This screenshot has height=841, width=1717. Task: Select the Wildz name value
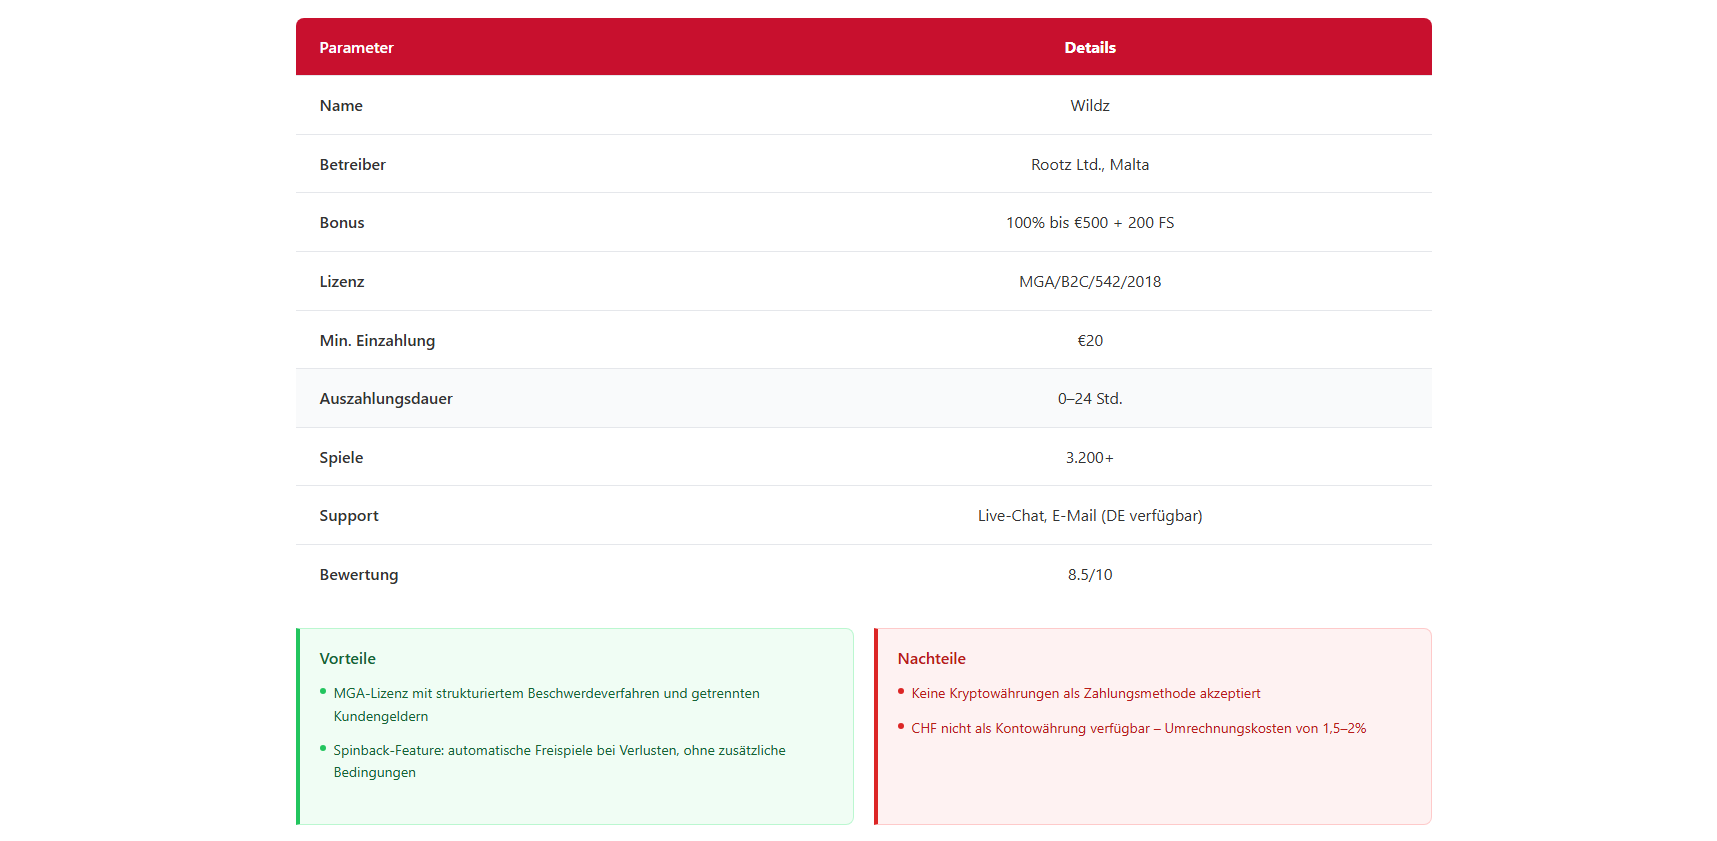1089,106
